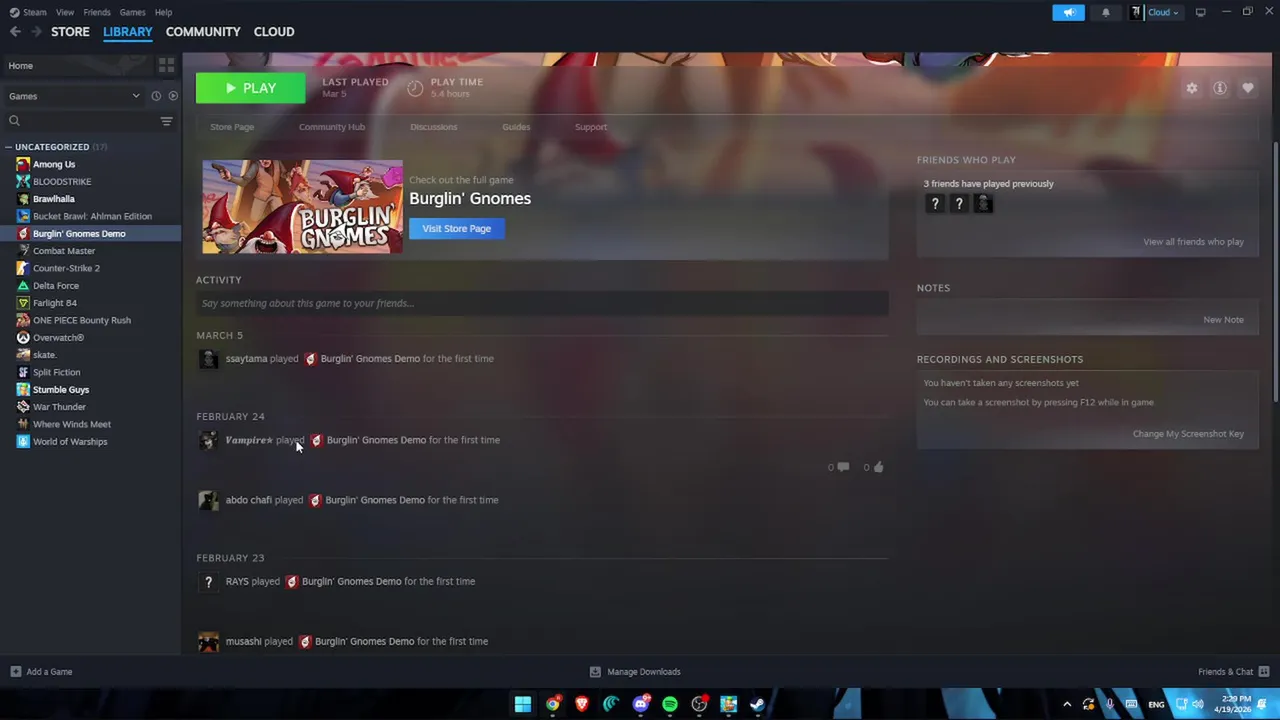
Task: Collapse the UNCATEGORIZED category
Action: point(8,147)
